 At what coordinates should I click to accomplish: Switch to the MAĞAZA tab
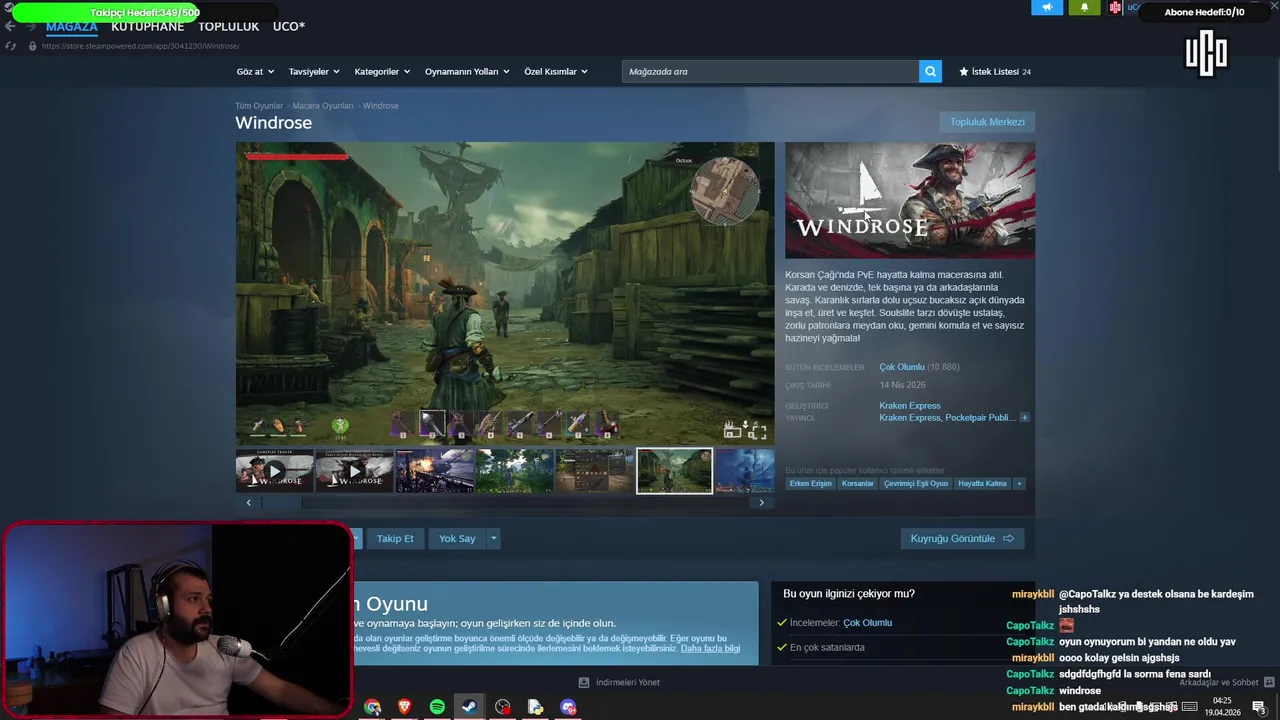[x=72, y=27]
